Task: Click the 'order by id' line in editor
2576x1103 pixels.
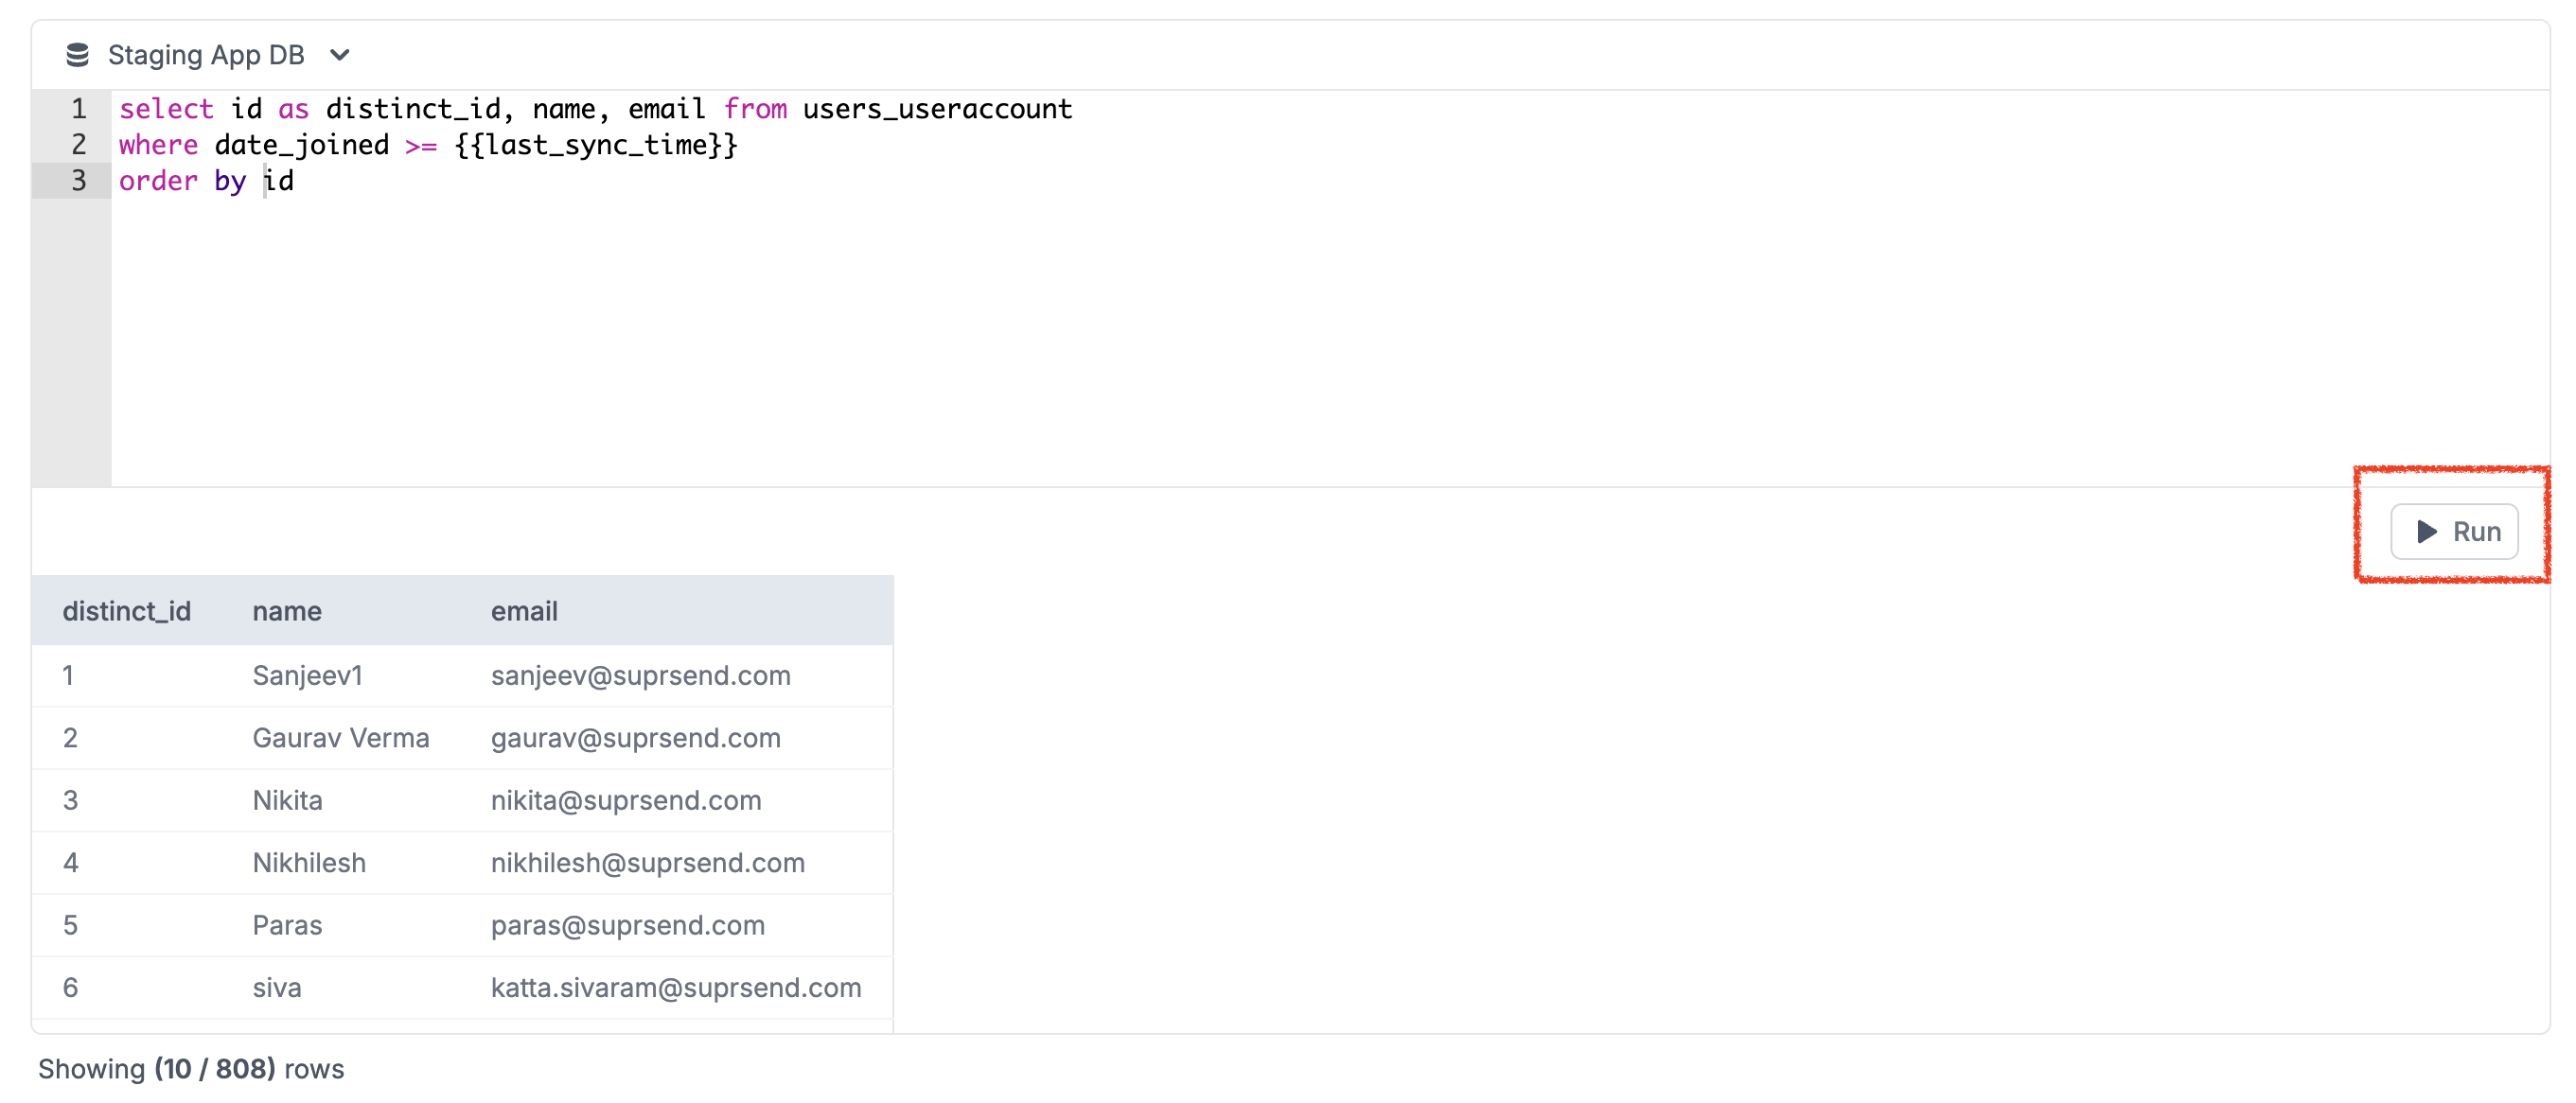Action: click(206, 181)
